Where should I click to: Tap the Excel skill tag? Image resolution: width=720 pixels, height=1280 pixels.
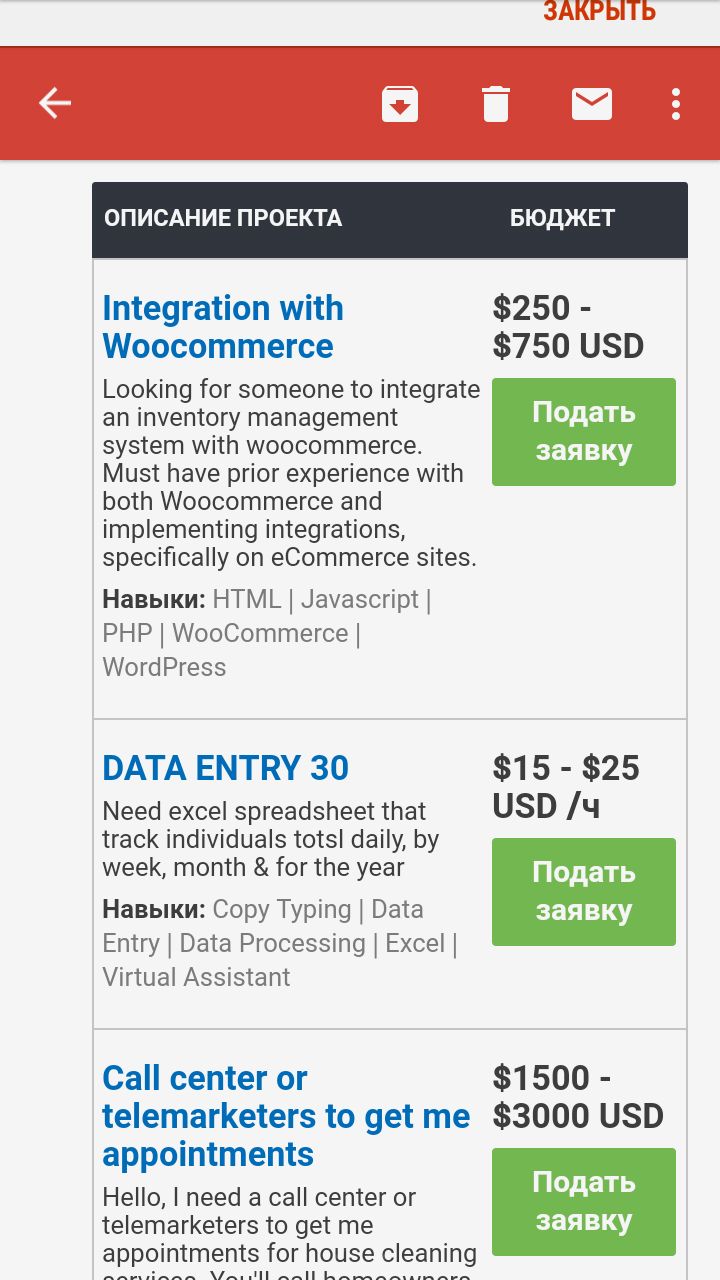point(415,943)
